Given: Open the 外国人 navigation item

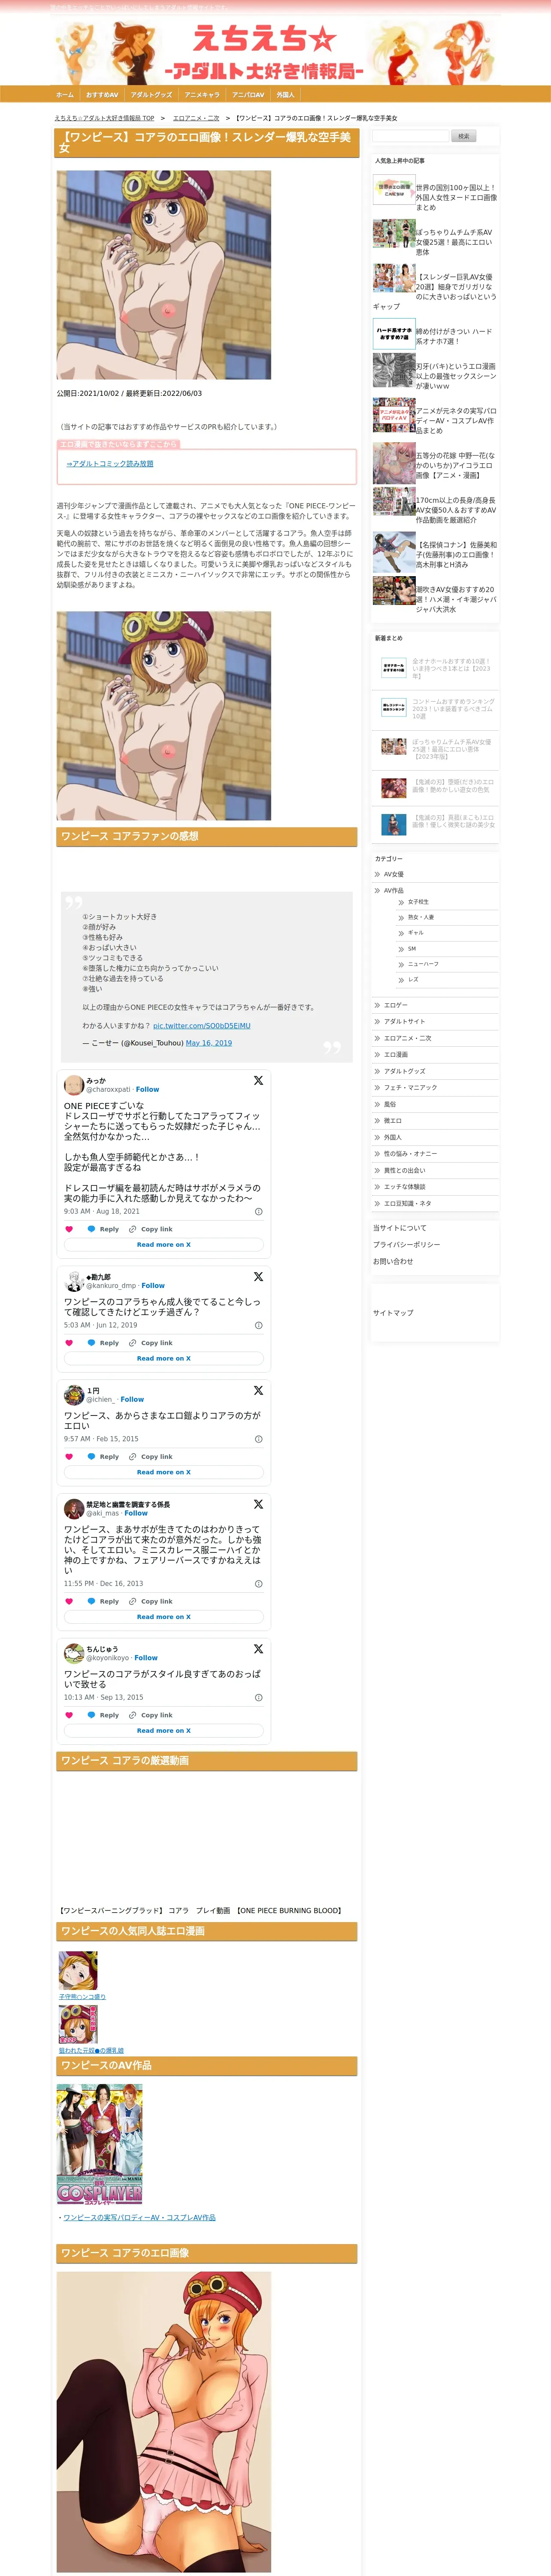Looking at the screenshot, I should 285,95.
